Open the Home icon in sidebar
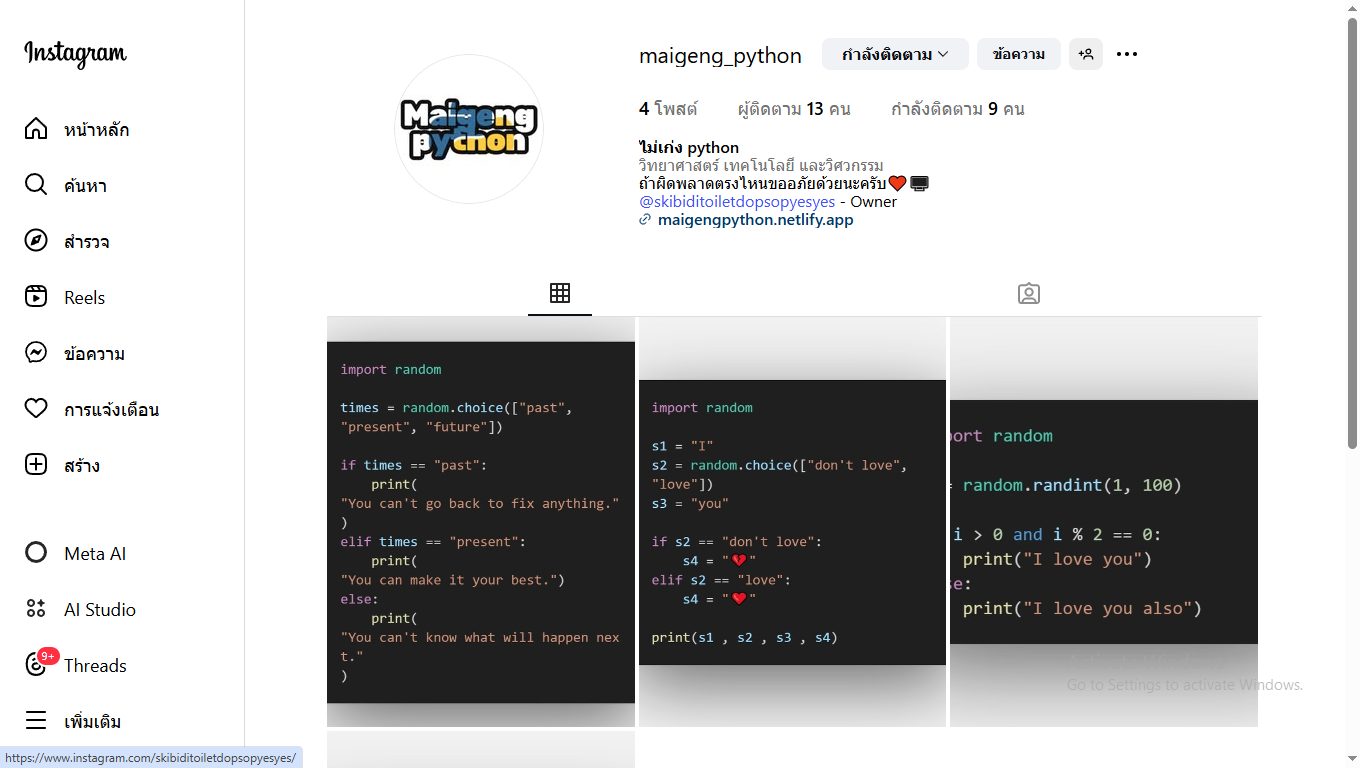 click(36, 129)
